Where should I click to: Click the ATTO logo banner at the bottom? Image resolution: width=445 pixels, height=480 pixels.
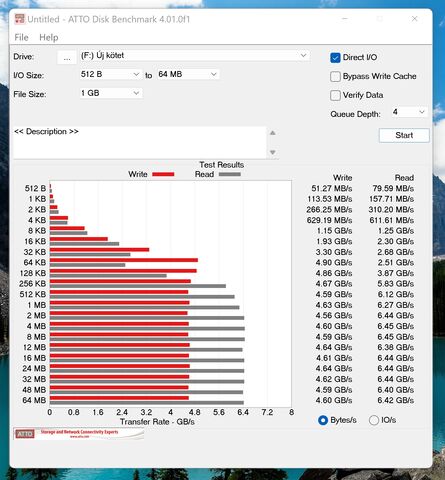click(79, 434)
